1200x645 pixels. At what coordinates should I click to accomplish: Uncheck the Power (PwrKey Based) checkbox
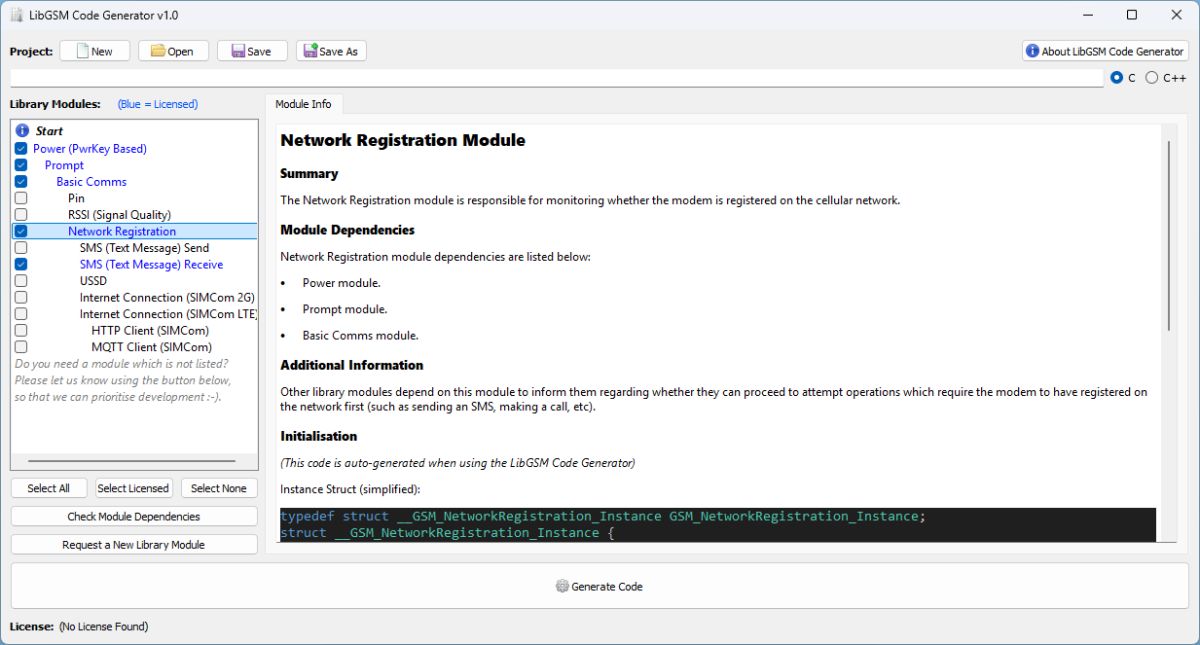point(21,148)
